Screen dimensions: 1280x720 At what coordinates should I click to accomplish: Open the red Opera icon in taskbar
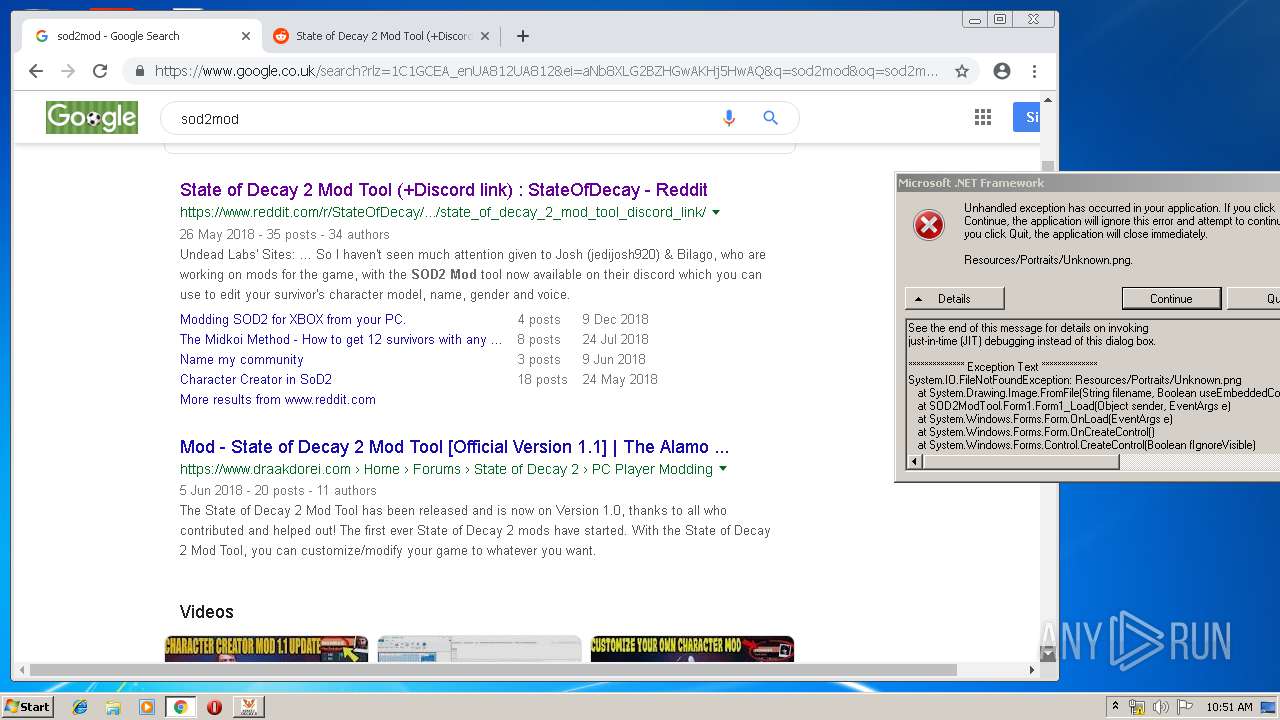tap(214, 707)
